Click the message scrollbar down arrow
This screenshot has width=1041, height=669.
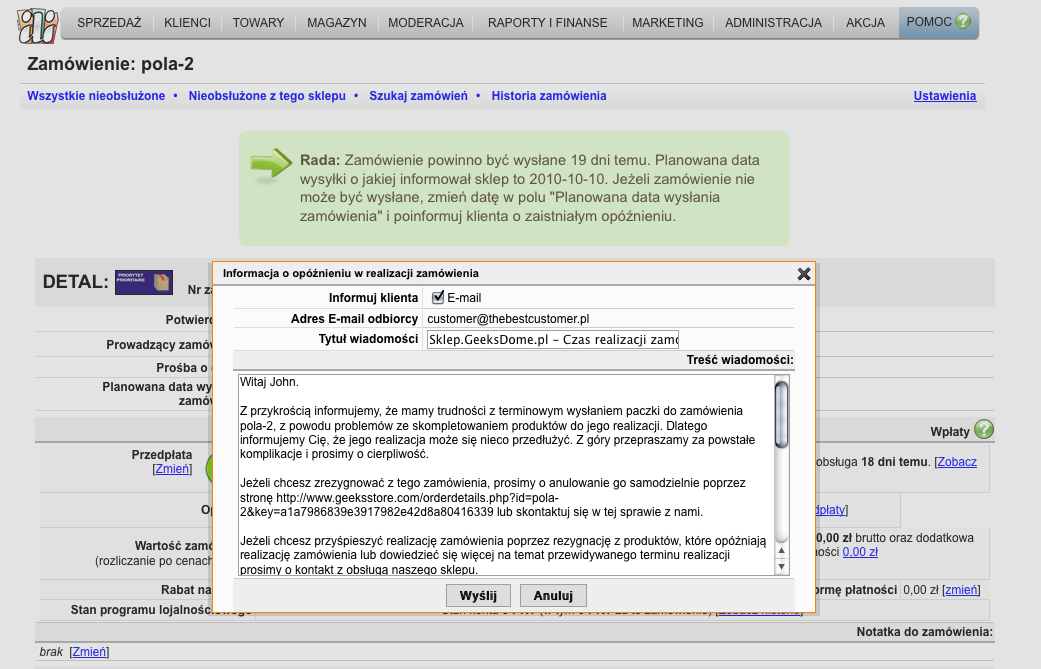point(781,567)
